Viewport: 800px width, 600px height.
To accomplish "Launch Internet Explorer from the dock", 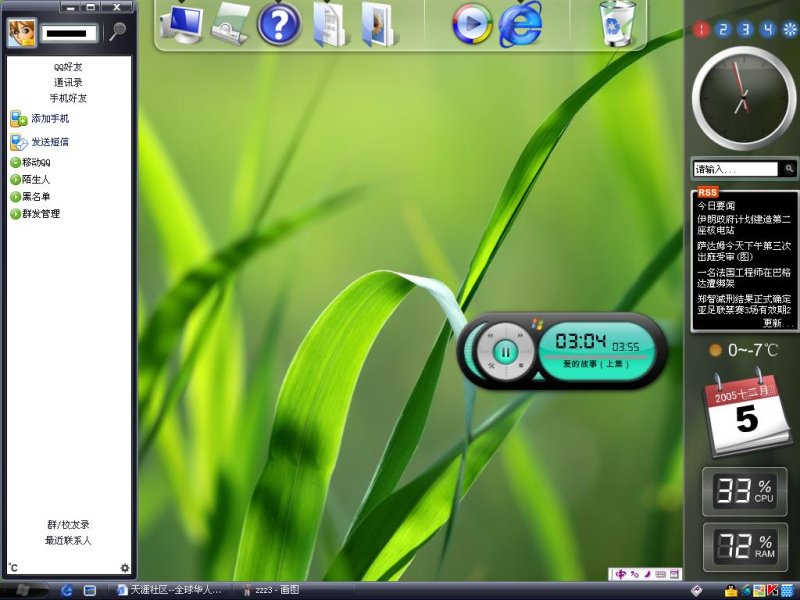I will 520,24.
